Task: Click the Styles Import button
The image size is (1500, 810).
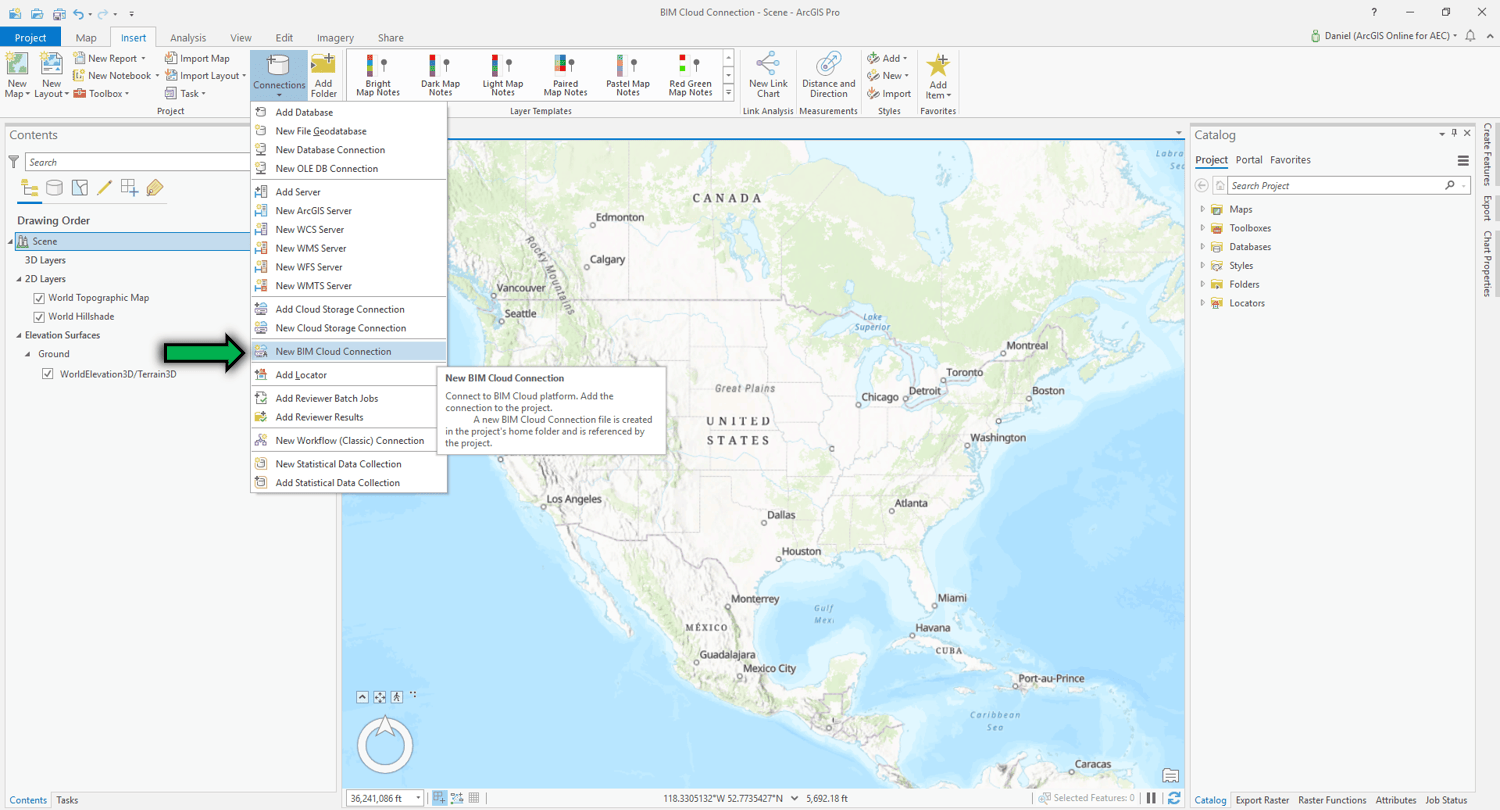Action: point(889,93)
